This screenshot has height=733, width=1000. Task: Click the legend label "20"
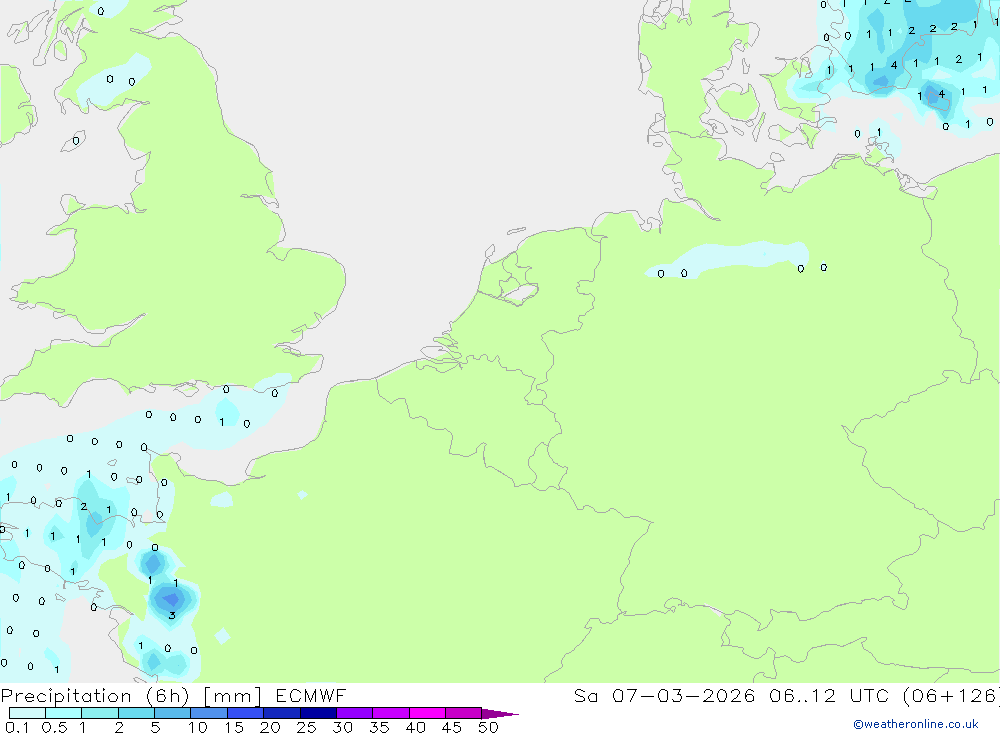click(x=270, y=727)
